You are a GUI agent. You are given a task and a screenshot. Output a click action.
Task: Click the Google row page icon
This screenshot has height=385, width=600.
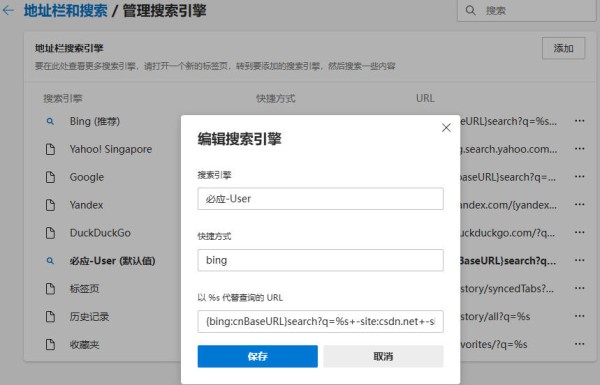pos(50,177)
